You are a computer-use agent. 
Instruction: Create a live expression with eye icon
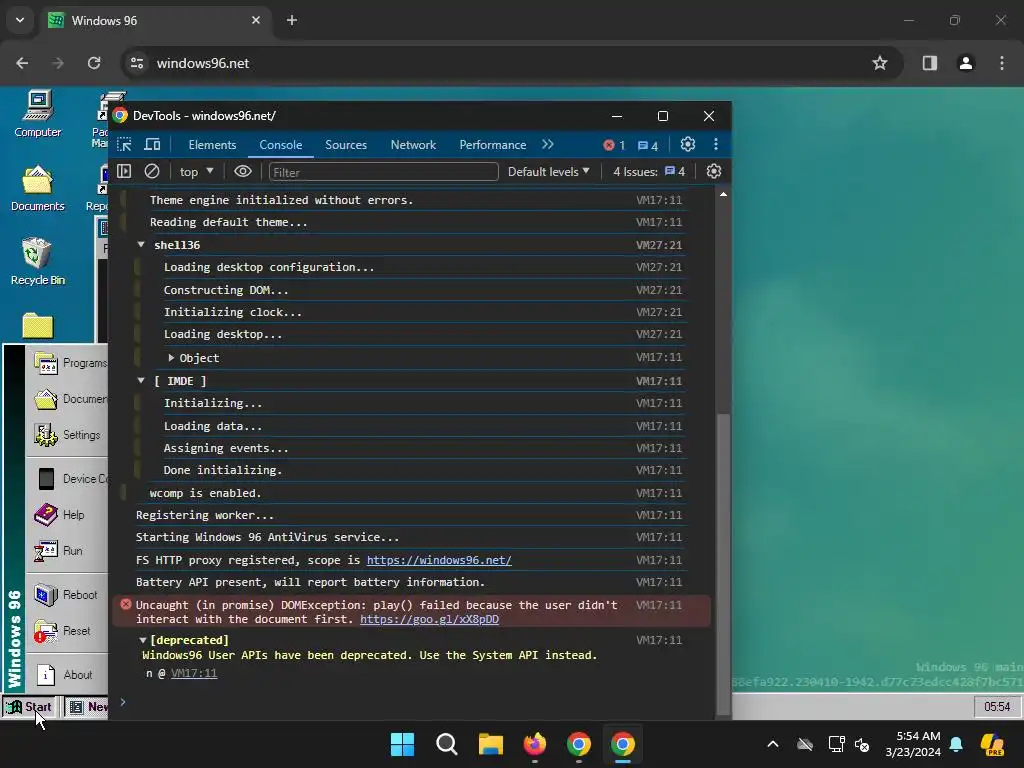[243, 171]
